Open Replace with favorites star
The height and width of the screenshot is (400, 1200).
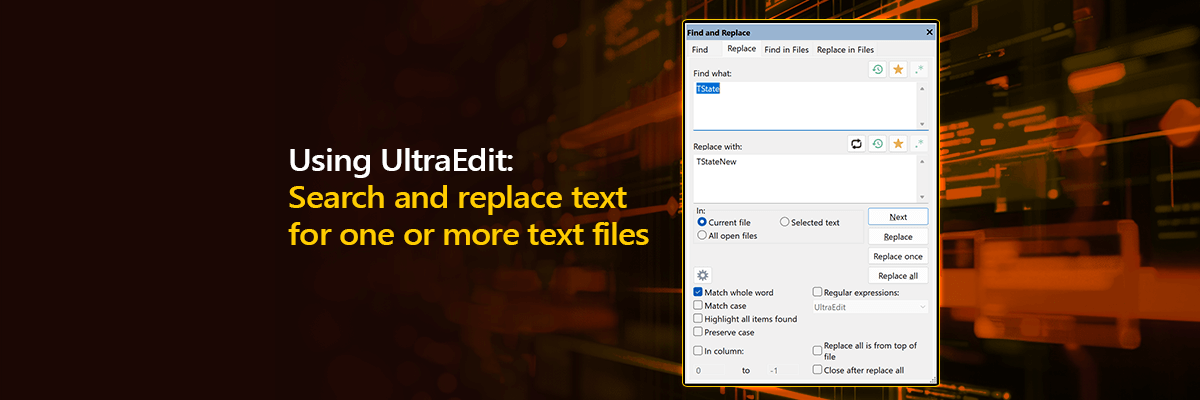point(899,144)
